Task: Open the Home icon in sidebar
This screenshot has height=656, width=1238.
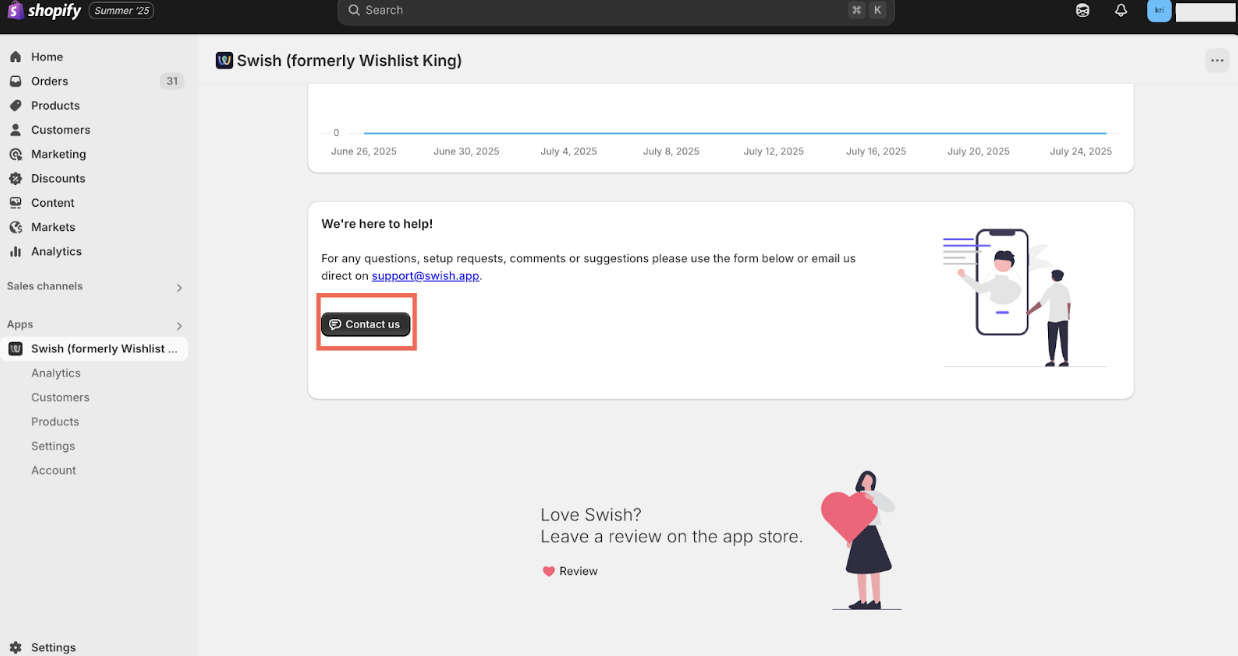Action: (15, 57)
